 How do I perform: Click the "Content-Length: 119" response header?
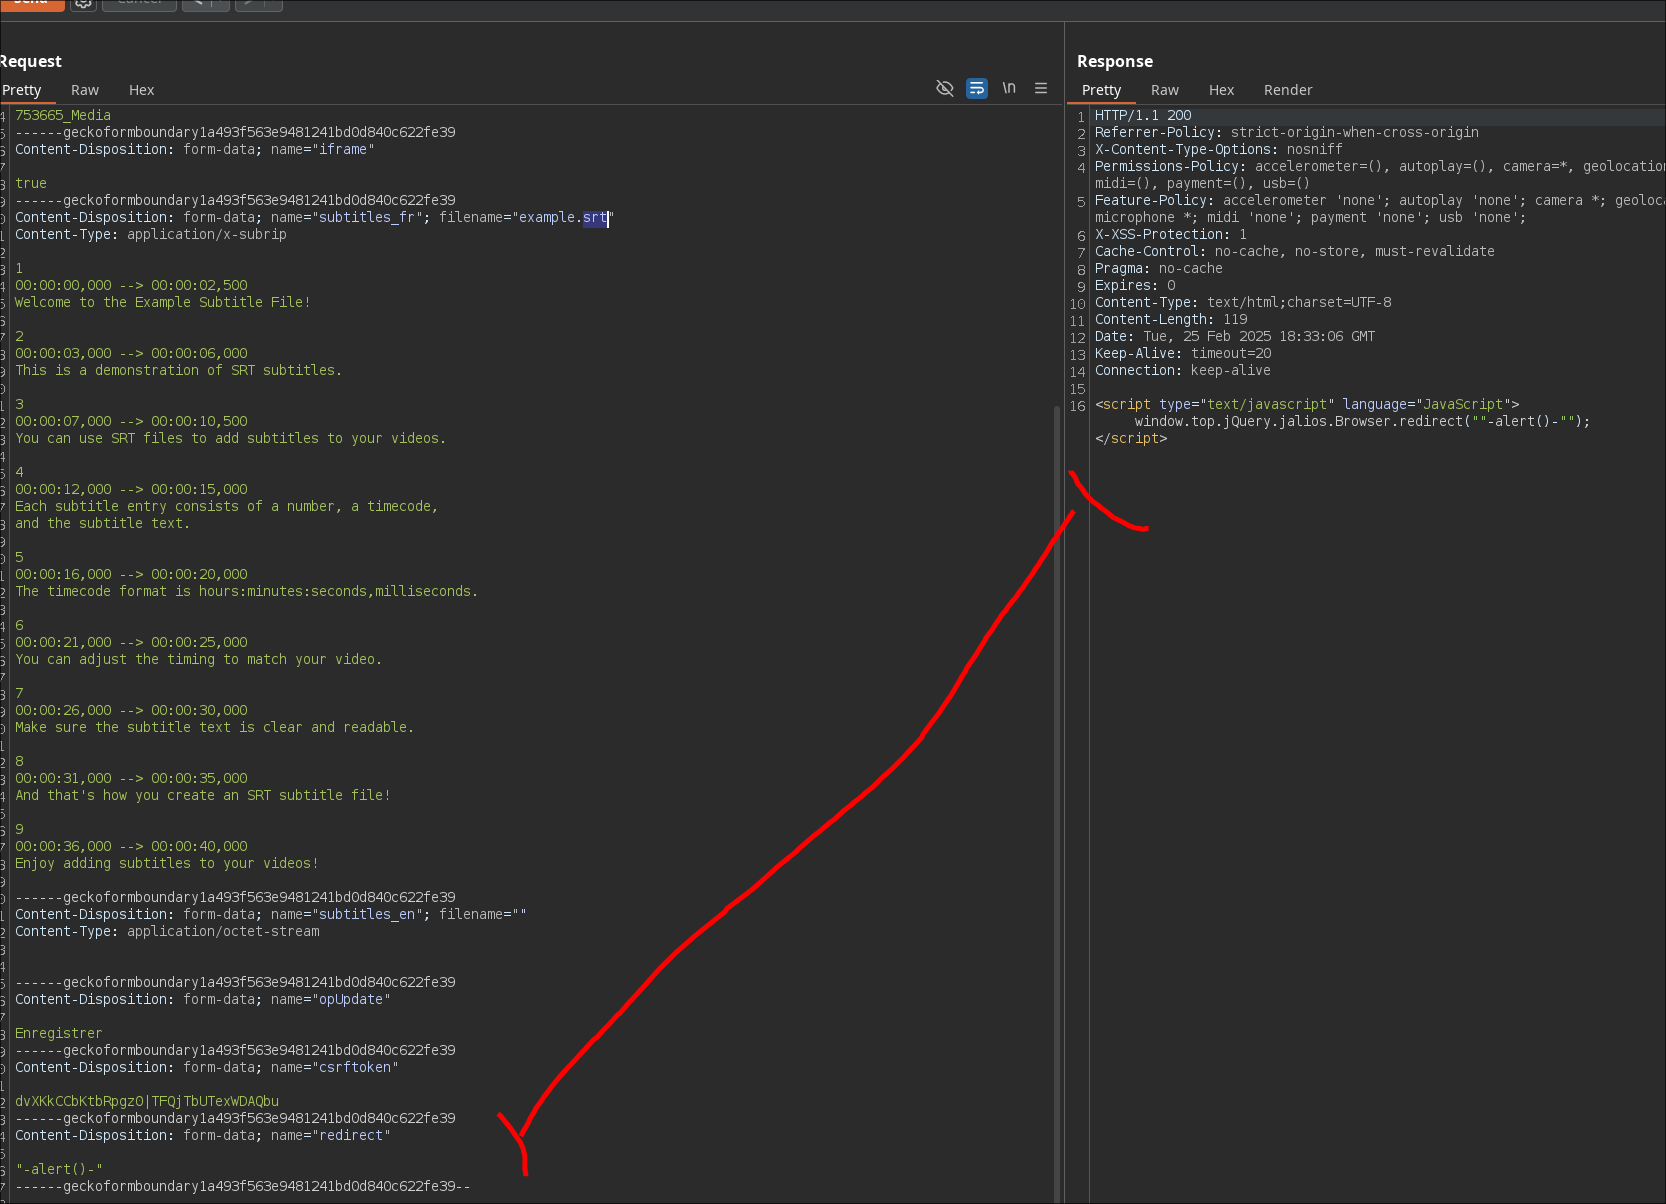coord(1171,319)
